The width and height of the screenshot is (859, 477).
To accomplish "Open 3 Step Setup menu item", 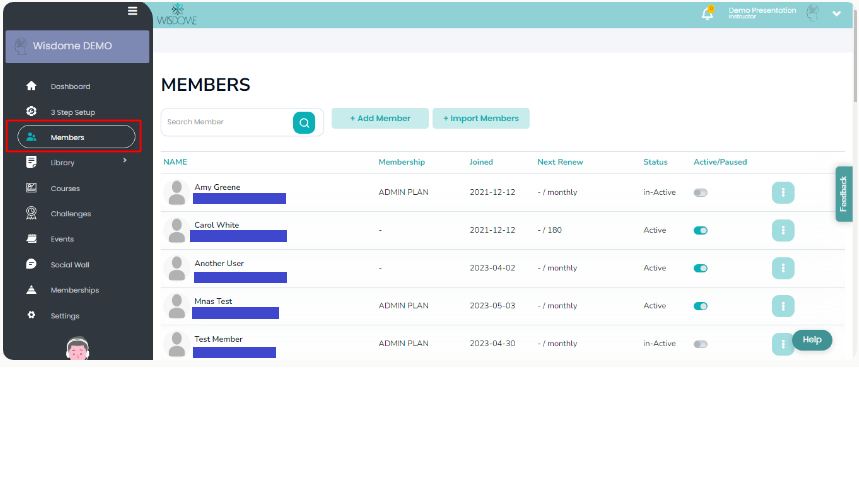I will point(73,112).
